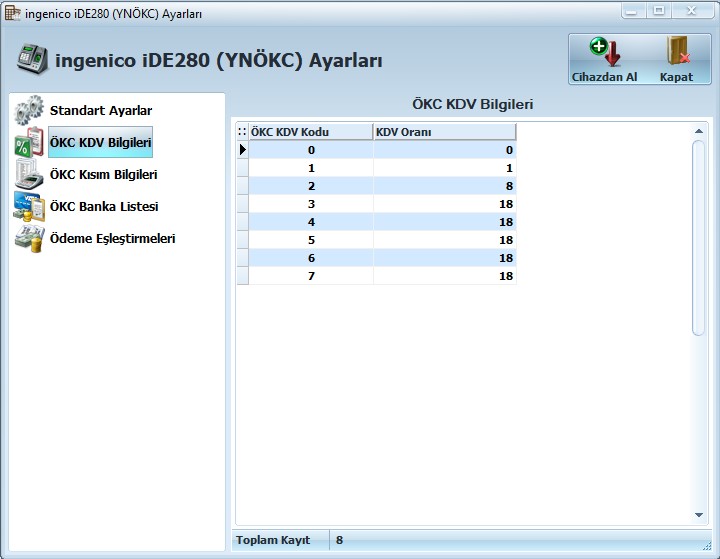Click scrollbar up arrow in table
Screen dimensions: 720x559
699,131
